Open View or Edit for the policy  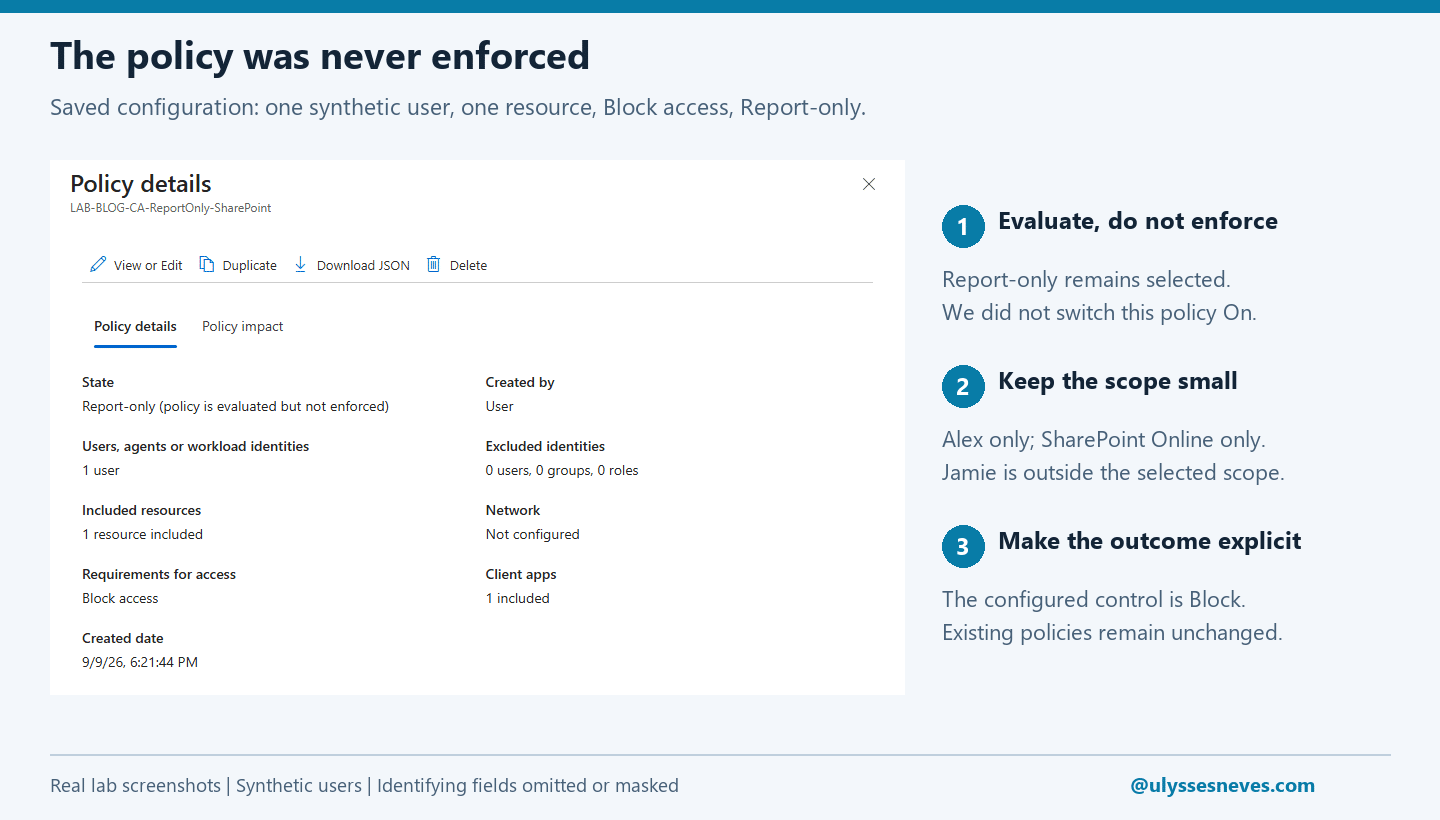click(136, 265)
